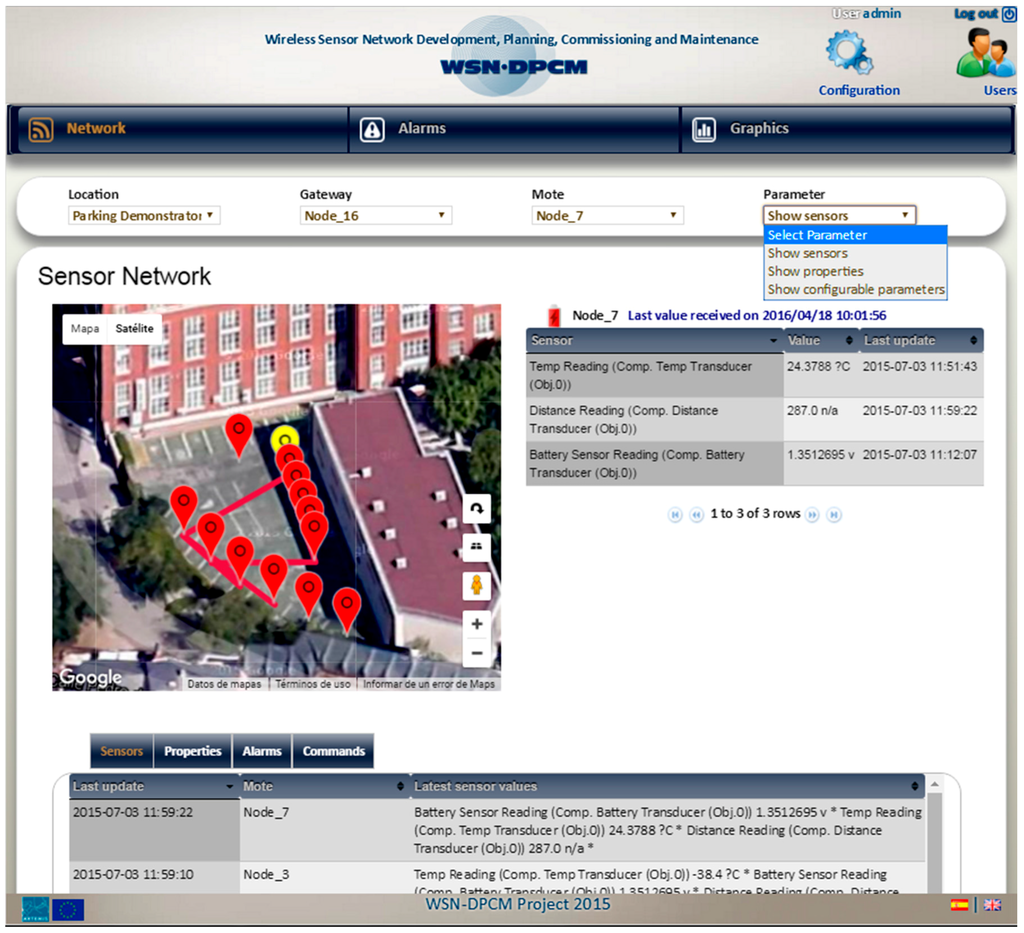
Task: Click the Street View pegman icon
Action: (477, 584)
